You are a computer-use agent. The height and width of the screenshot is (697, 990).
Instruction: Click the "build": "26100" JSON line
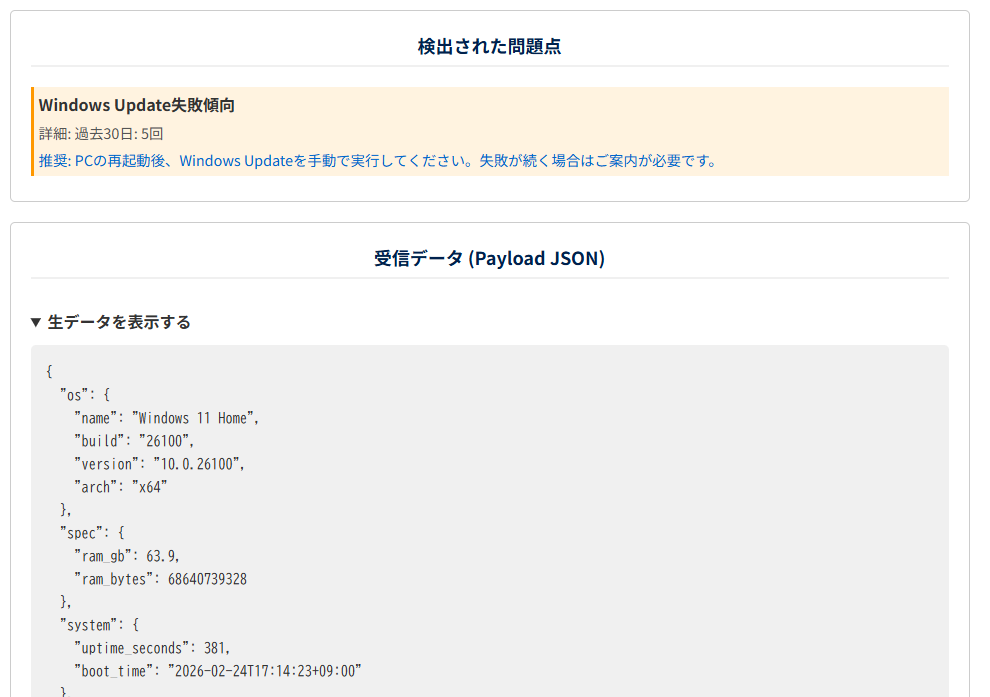tap(133, 441)
